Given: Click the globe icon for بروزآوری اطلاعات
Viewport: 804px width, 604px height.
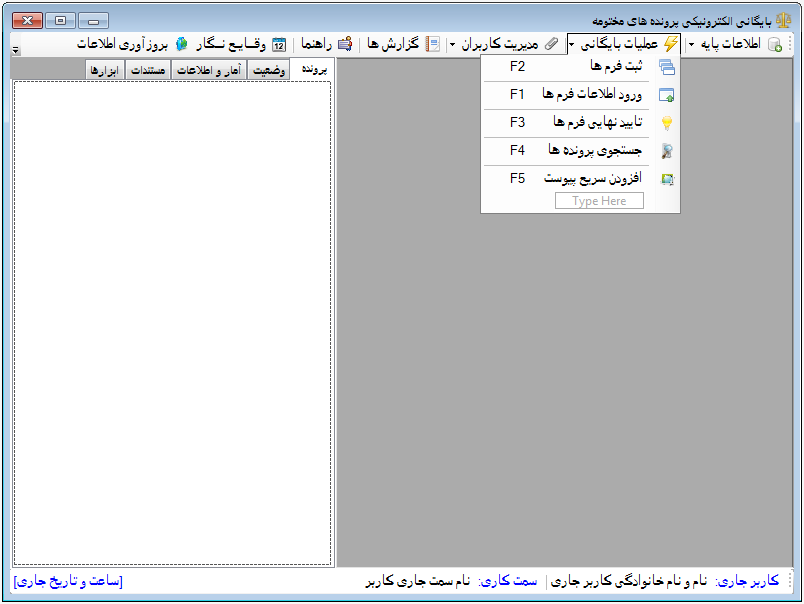Looking at the screenshot, I should [x=181, y=44].
